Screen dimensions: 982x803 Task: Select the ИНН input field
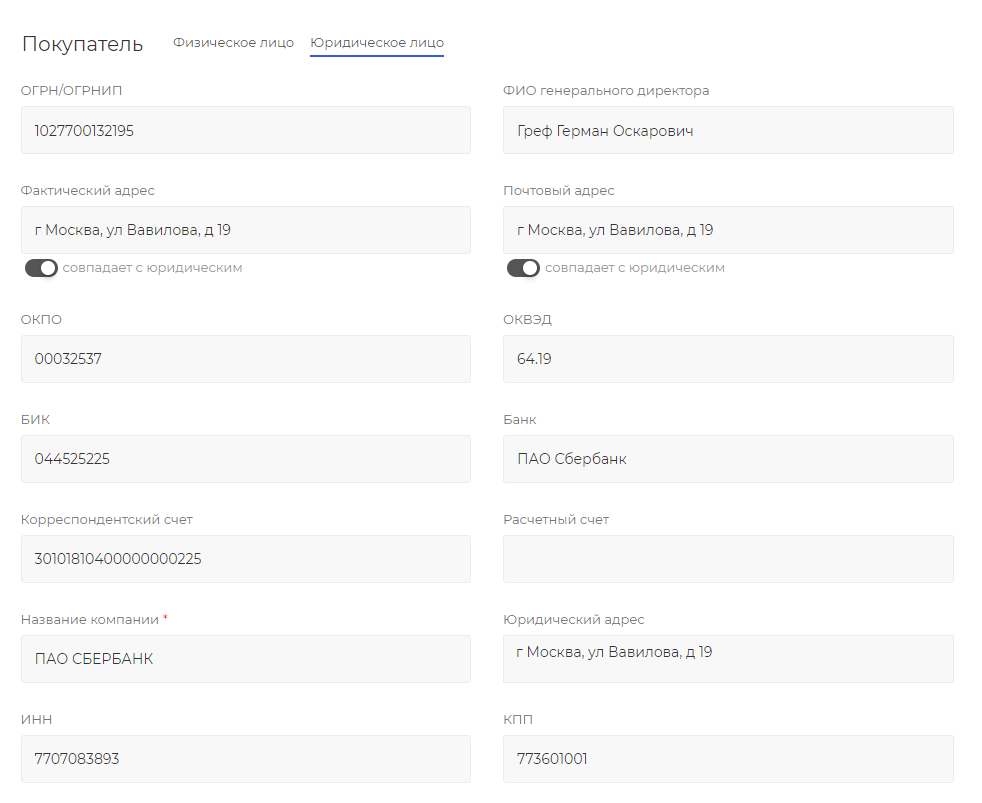pyautogui.click(x=245, y=759)
